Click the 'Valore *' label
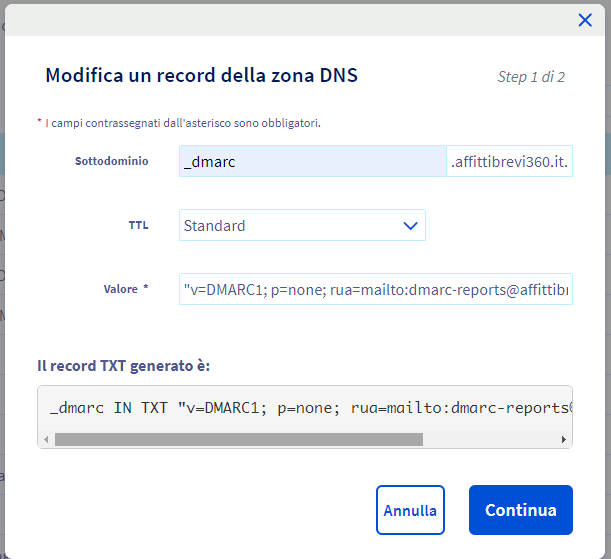611x559 pixels. point(126,289)
